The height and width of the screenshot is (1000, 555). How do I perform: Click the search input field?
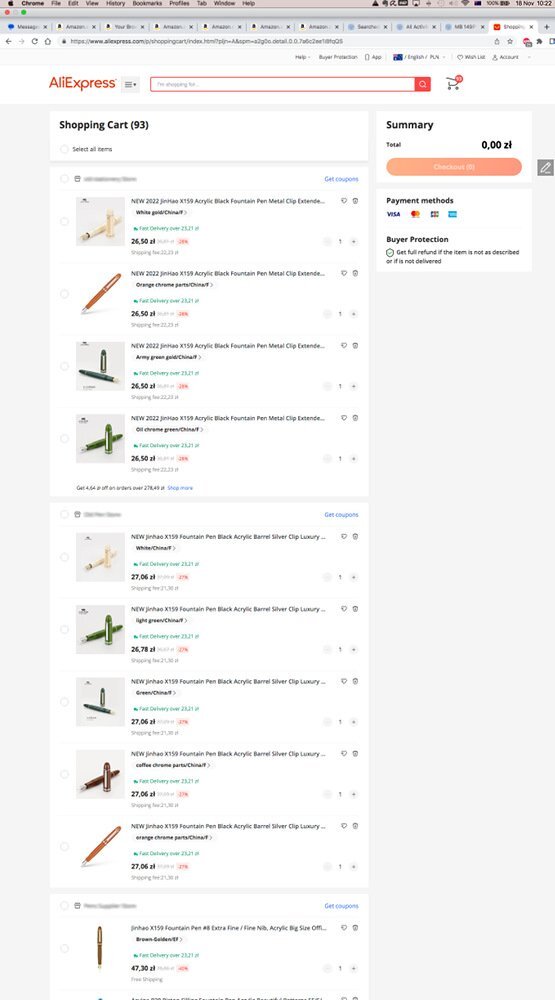click(282, 84)
